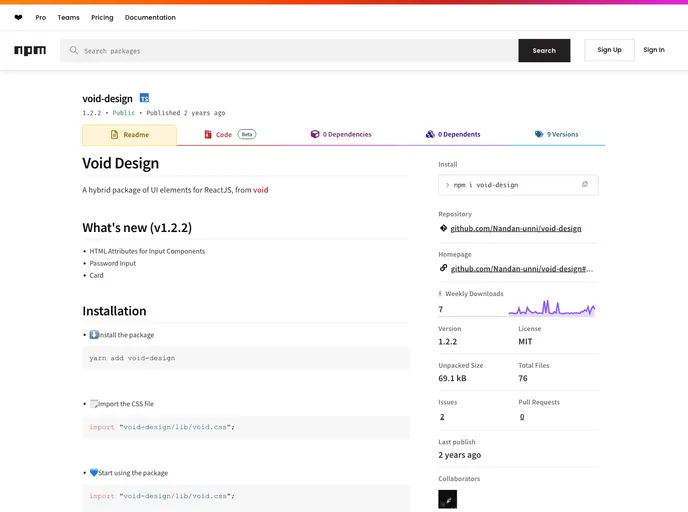Screen dimensions: 688x512
Task: Click the down-arrow emoji before Install the package
Action: (x=94, y=335)
